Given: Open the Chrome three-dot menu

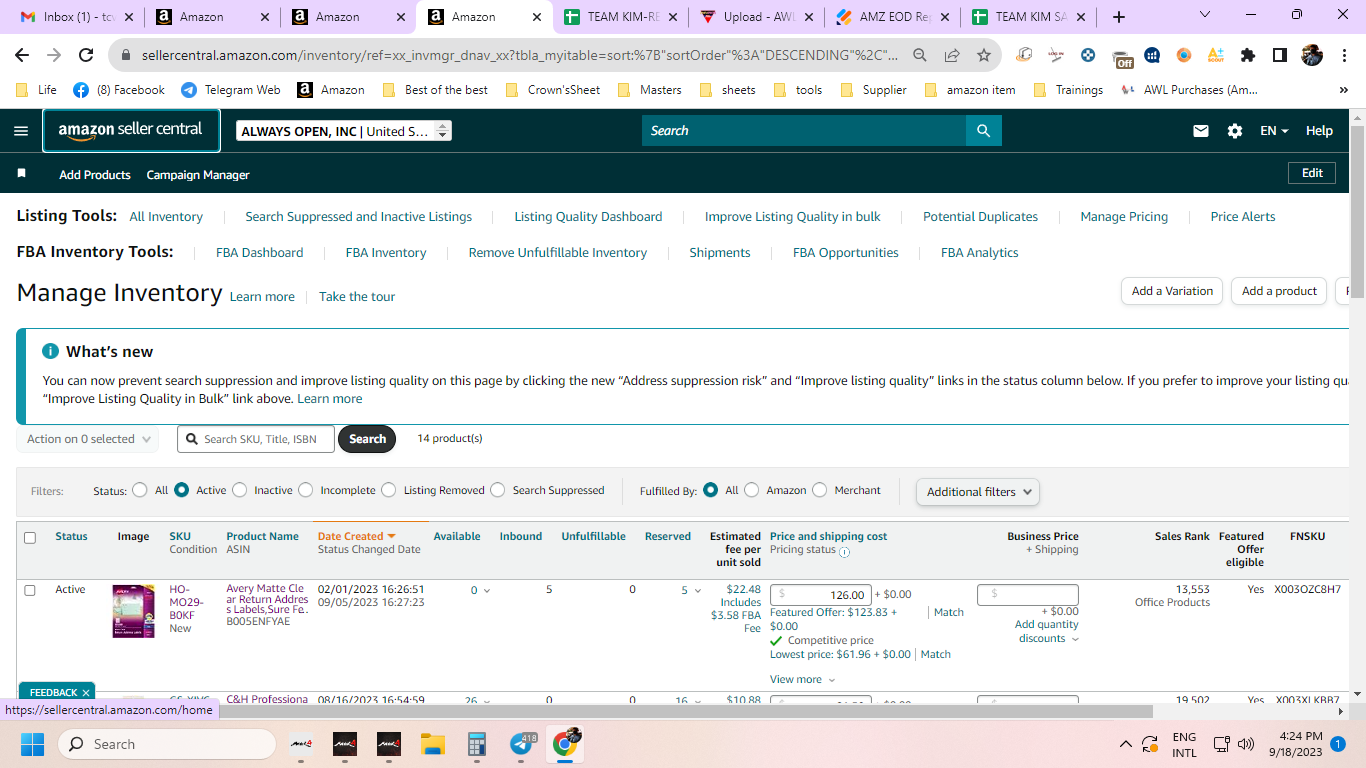Looking at the screenshot, I should (x=1344, y=55).
